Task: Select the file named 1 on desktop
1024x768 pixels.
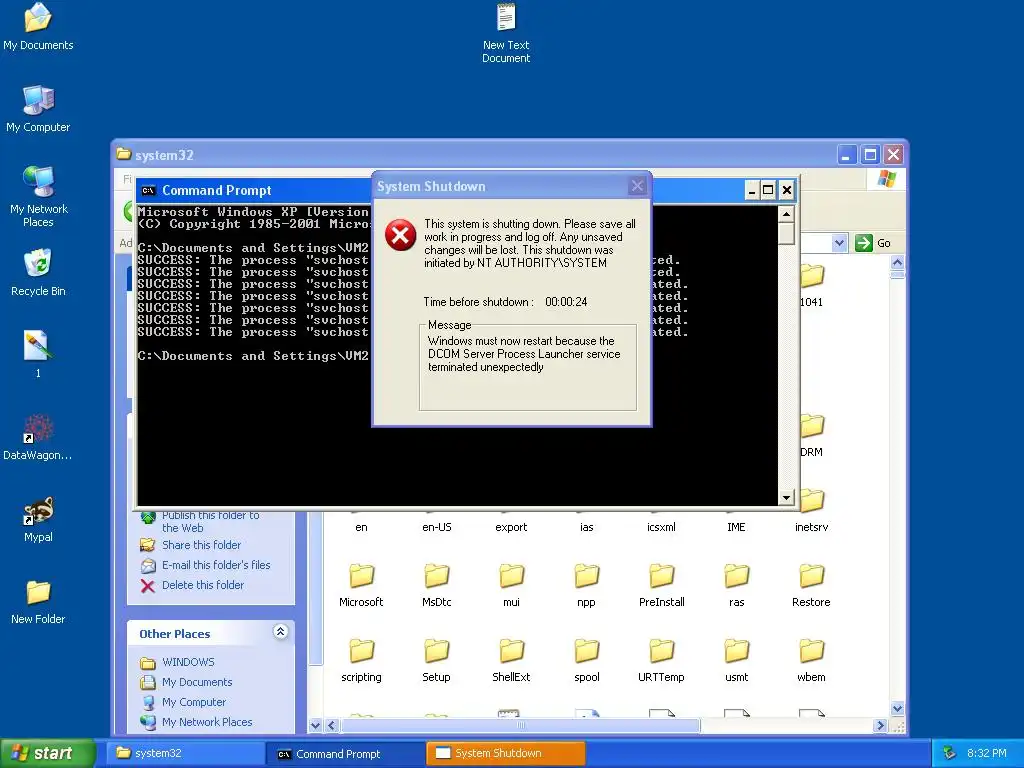Action: tap(38, 354)
